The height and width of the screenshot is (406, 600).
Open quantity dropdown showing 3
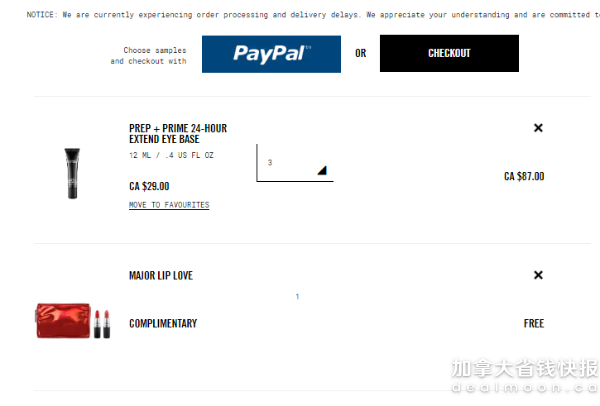tap(295, 163)
